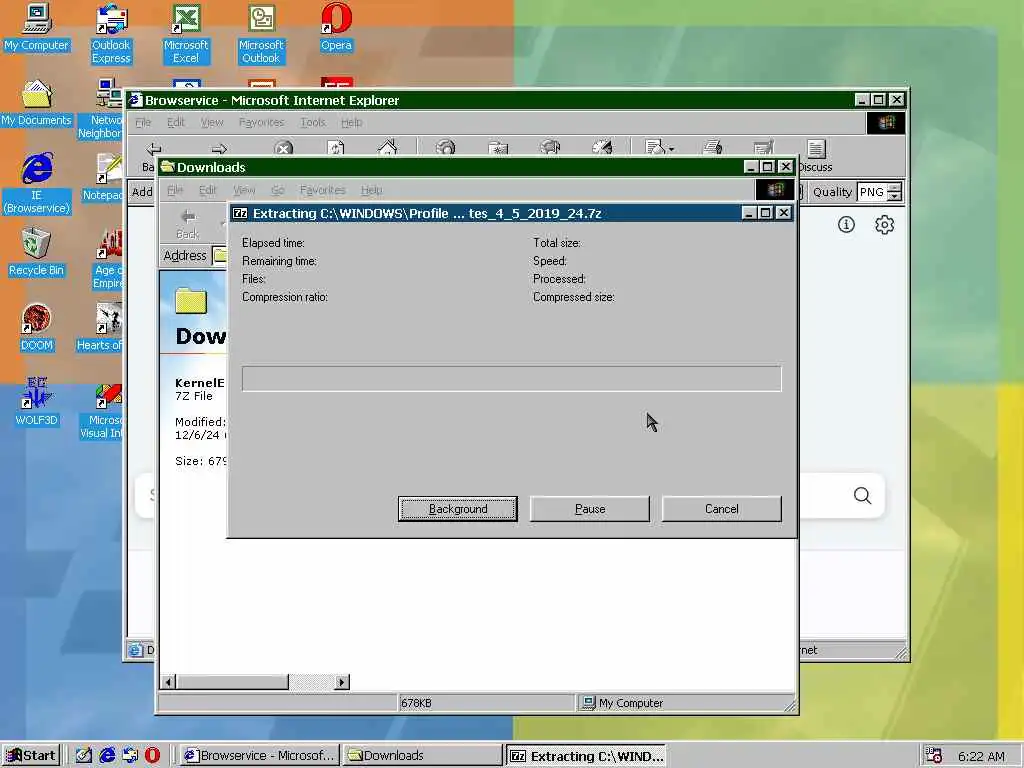Click the 6:22 AM taskbar clock
Viewport: 1024px width, 768px height.
(x=981, y=756)
